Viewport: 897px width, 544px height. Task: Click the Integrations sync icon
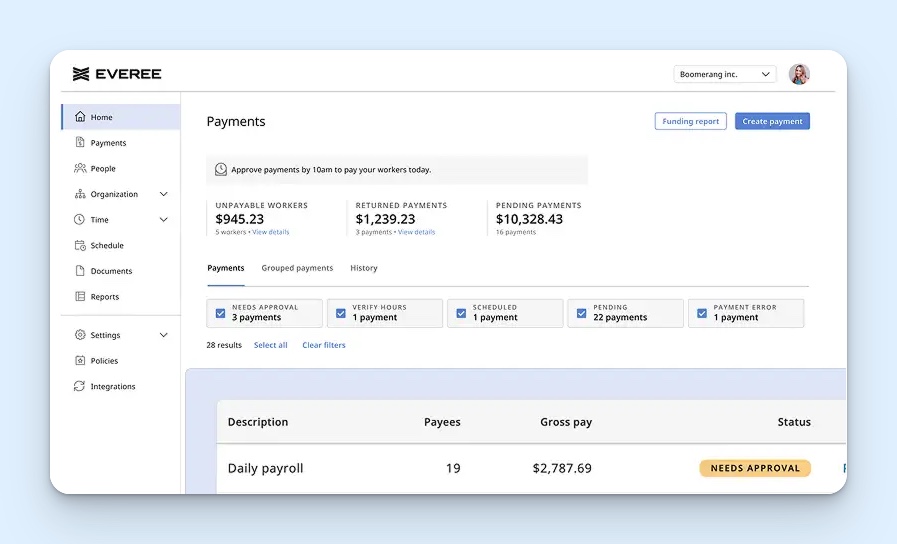click(x=80, y=386)
